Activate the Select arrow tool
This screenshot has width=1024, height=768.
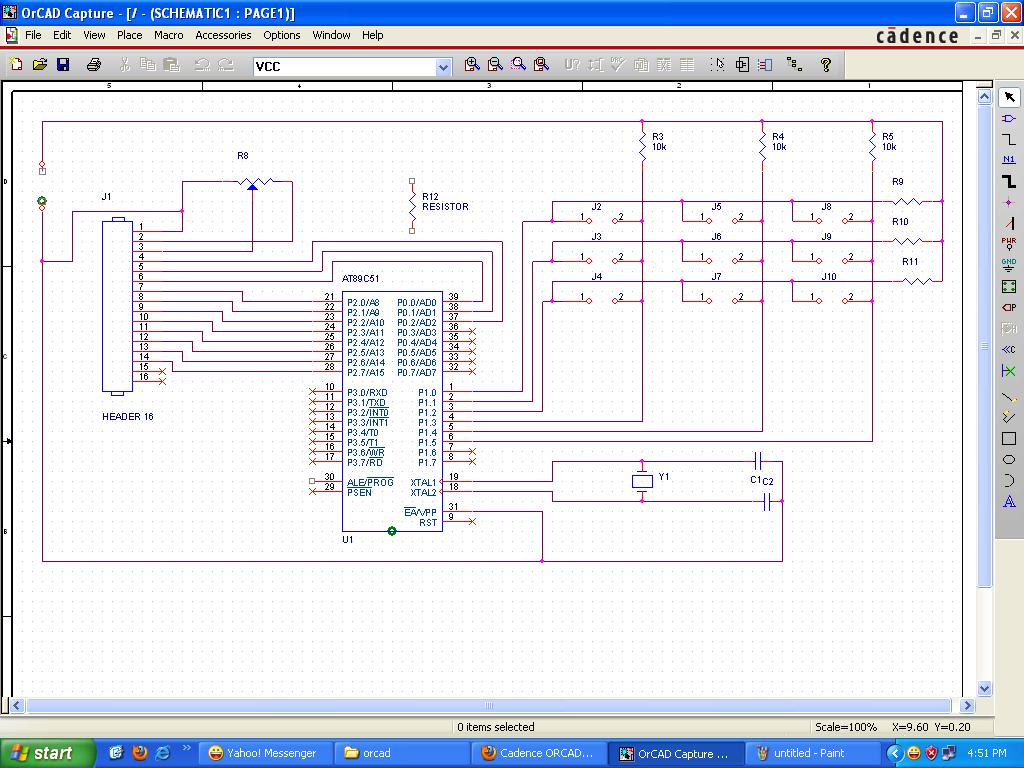(x=1009, y=98)
